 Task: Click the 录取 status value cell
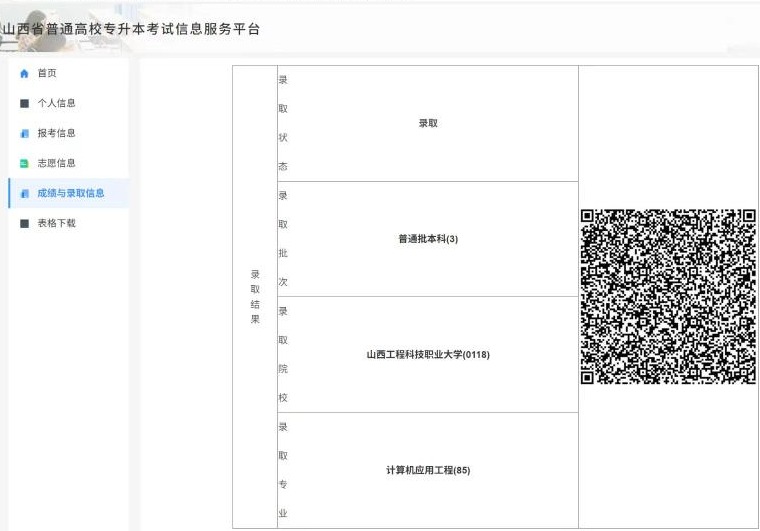[428, 124]
